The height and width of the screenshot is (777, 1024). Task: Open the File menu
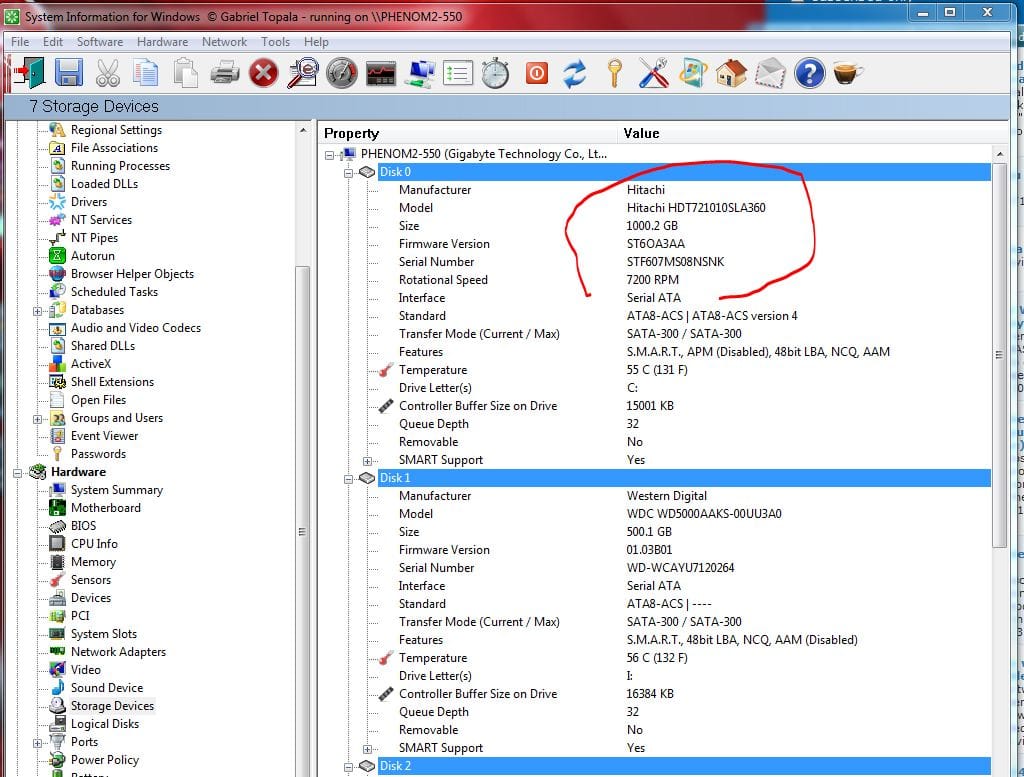pyautogui.click(x=20, y=42)
